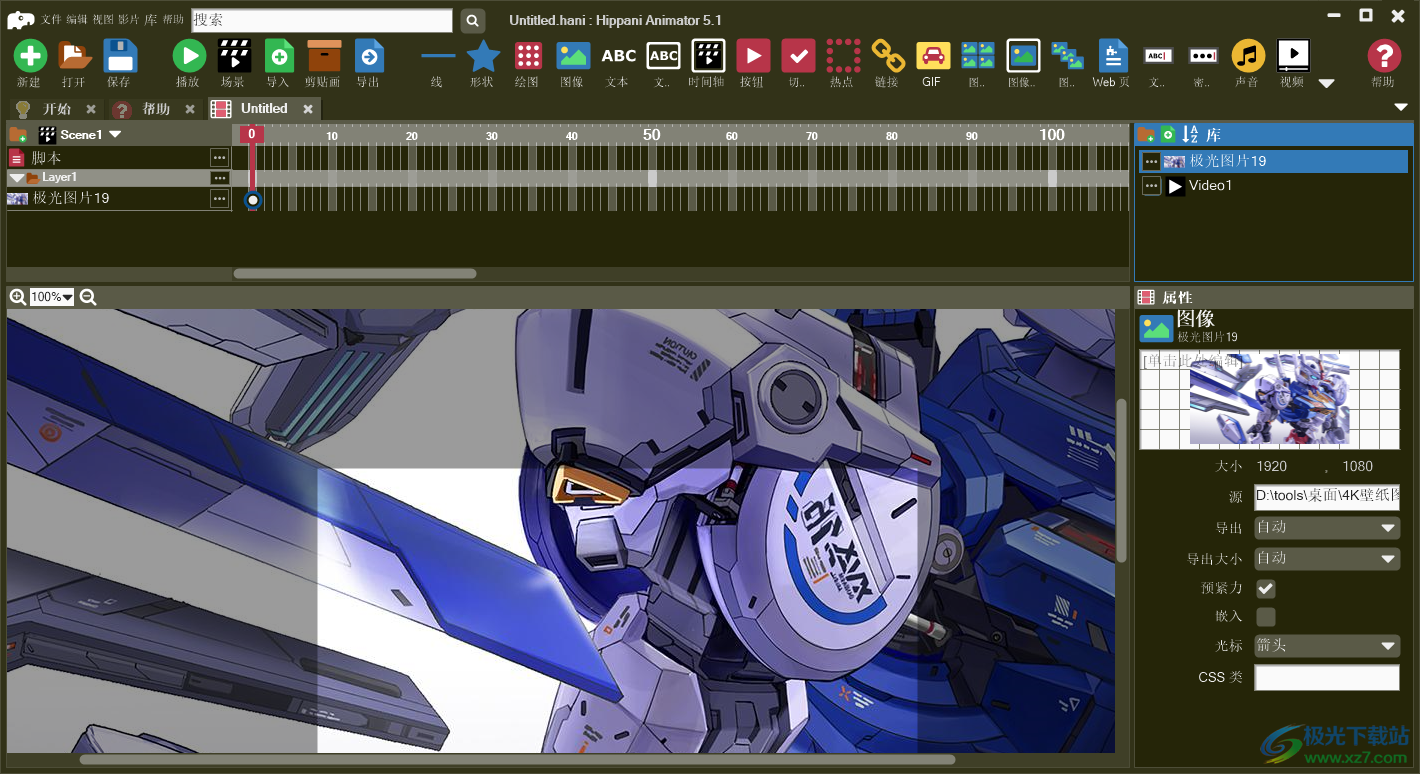The width and height of the screenshot is (1420, 774).
Task: Add a 时间轴 (Timeline) element
Action: [x=708, y=56]
